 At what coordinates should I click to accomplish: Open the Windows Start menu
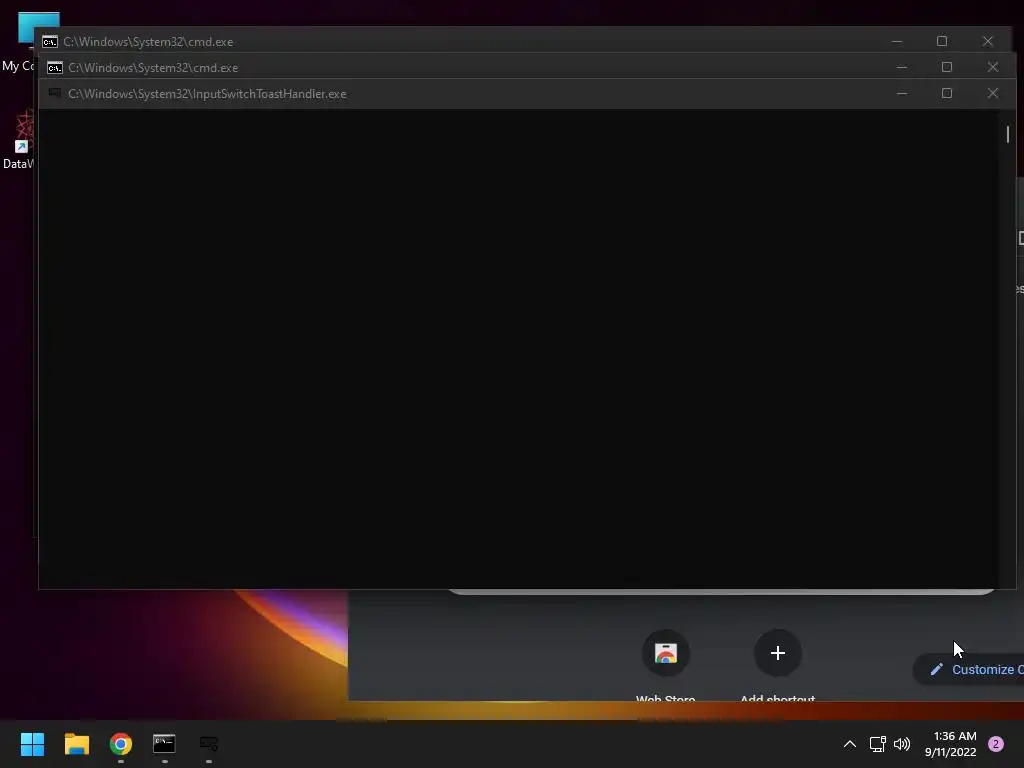pos(32,744)
